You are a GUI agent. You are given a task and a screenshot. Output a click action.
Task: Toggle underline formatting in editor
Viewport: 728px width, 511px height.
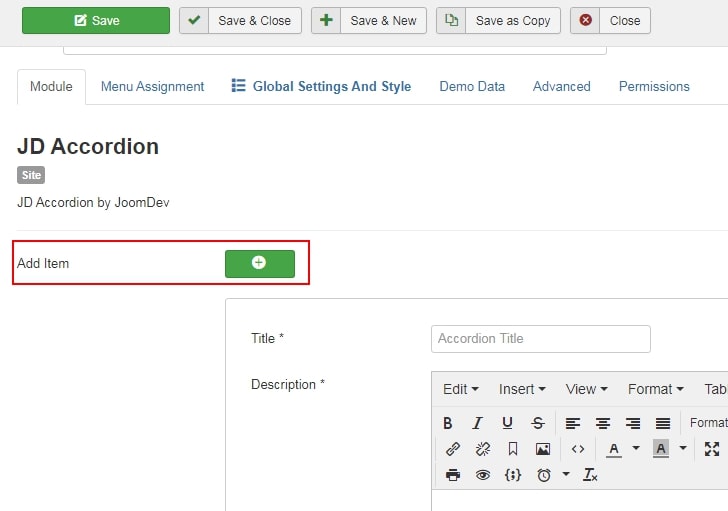pyautogui.click(x=507, y=423)
